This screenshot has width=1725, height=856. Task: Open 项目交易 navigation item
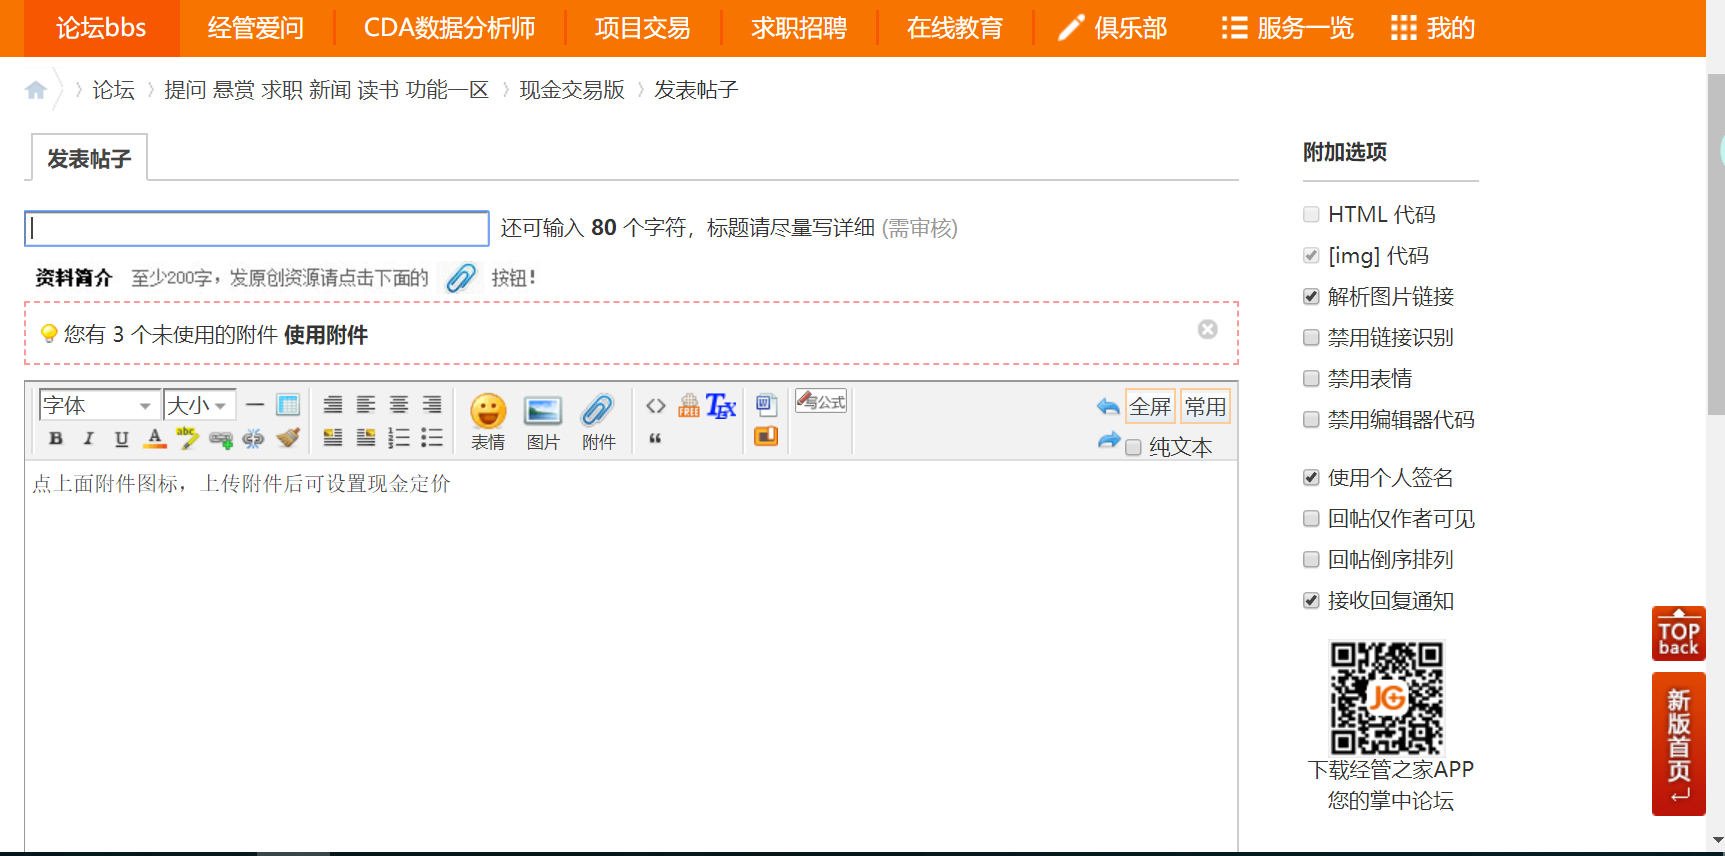pyautogui.click(x=643, y=28)
